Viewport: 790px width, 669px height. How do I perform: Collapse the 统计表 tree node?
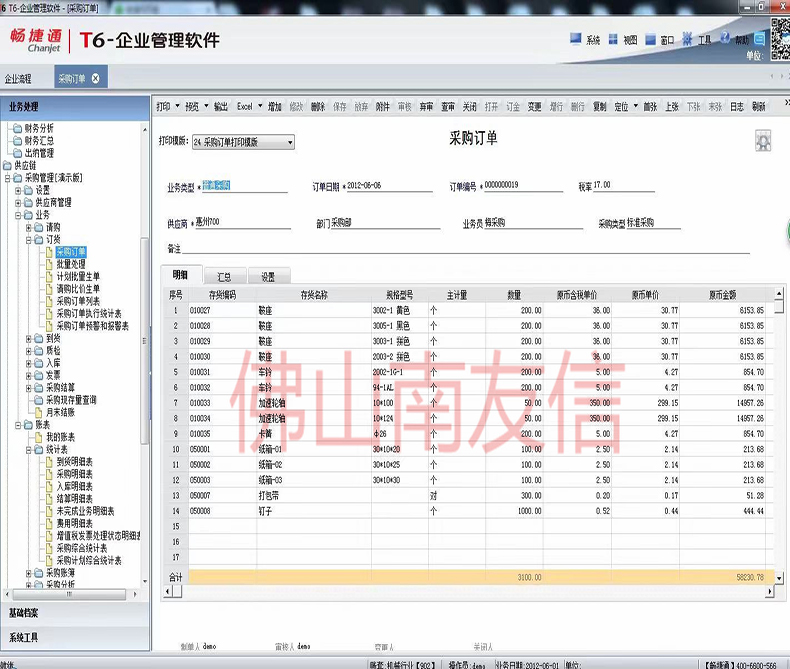pyautogui.click(x=29, y=449)
